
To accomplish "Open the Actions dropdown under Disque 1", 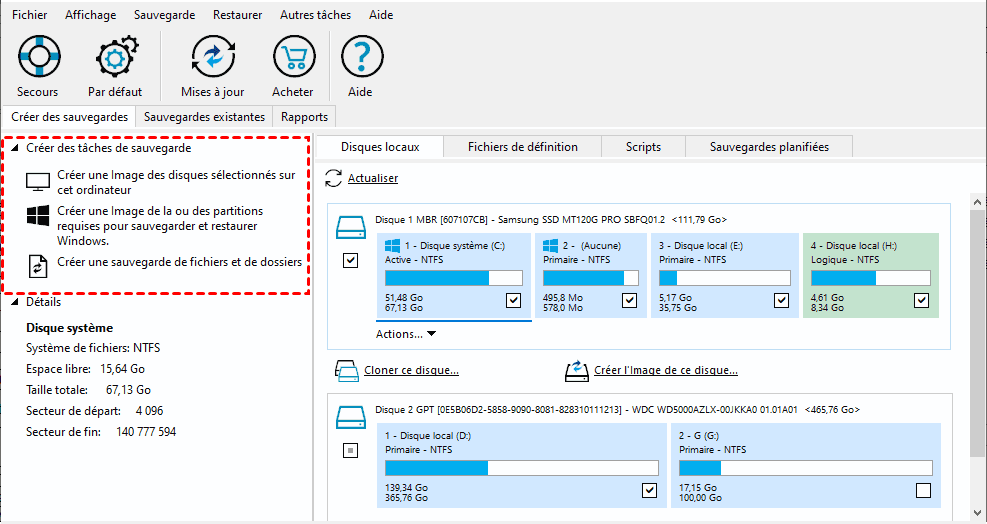I will 406,334.
